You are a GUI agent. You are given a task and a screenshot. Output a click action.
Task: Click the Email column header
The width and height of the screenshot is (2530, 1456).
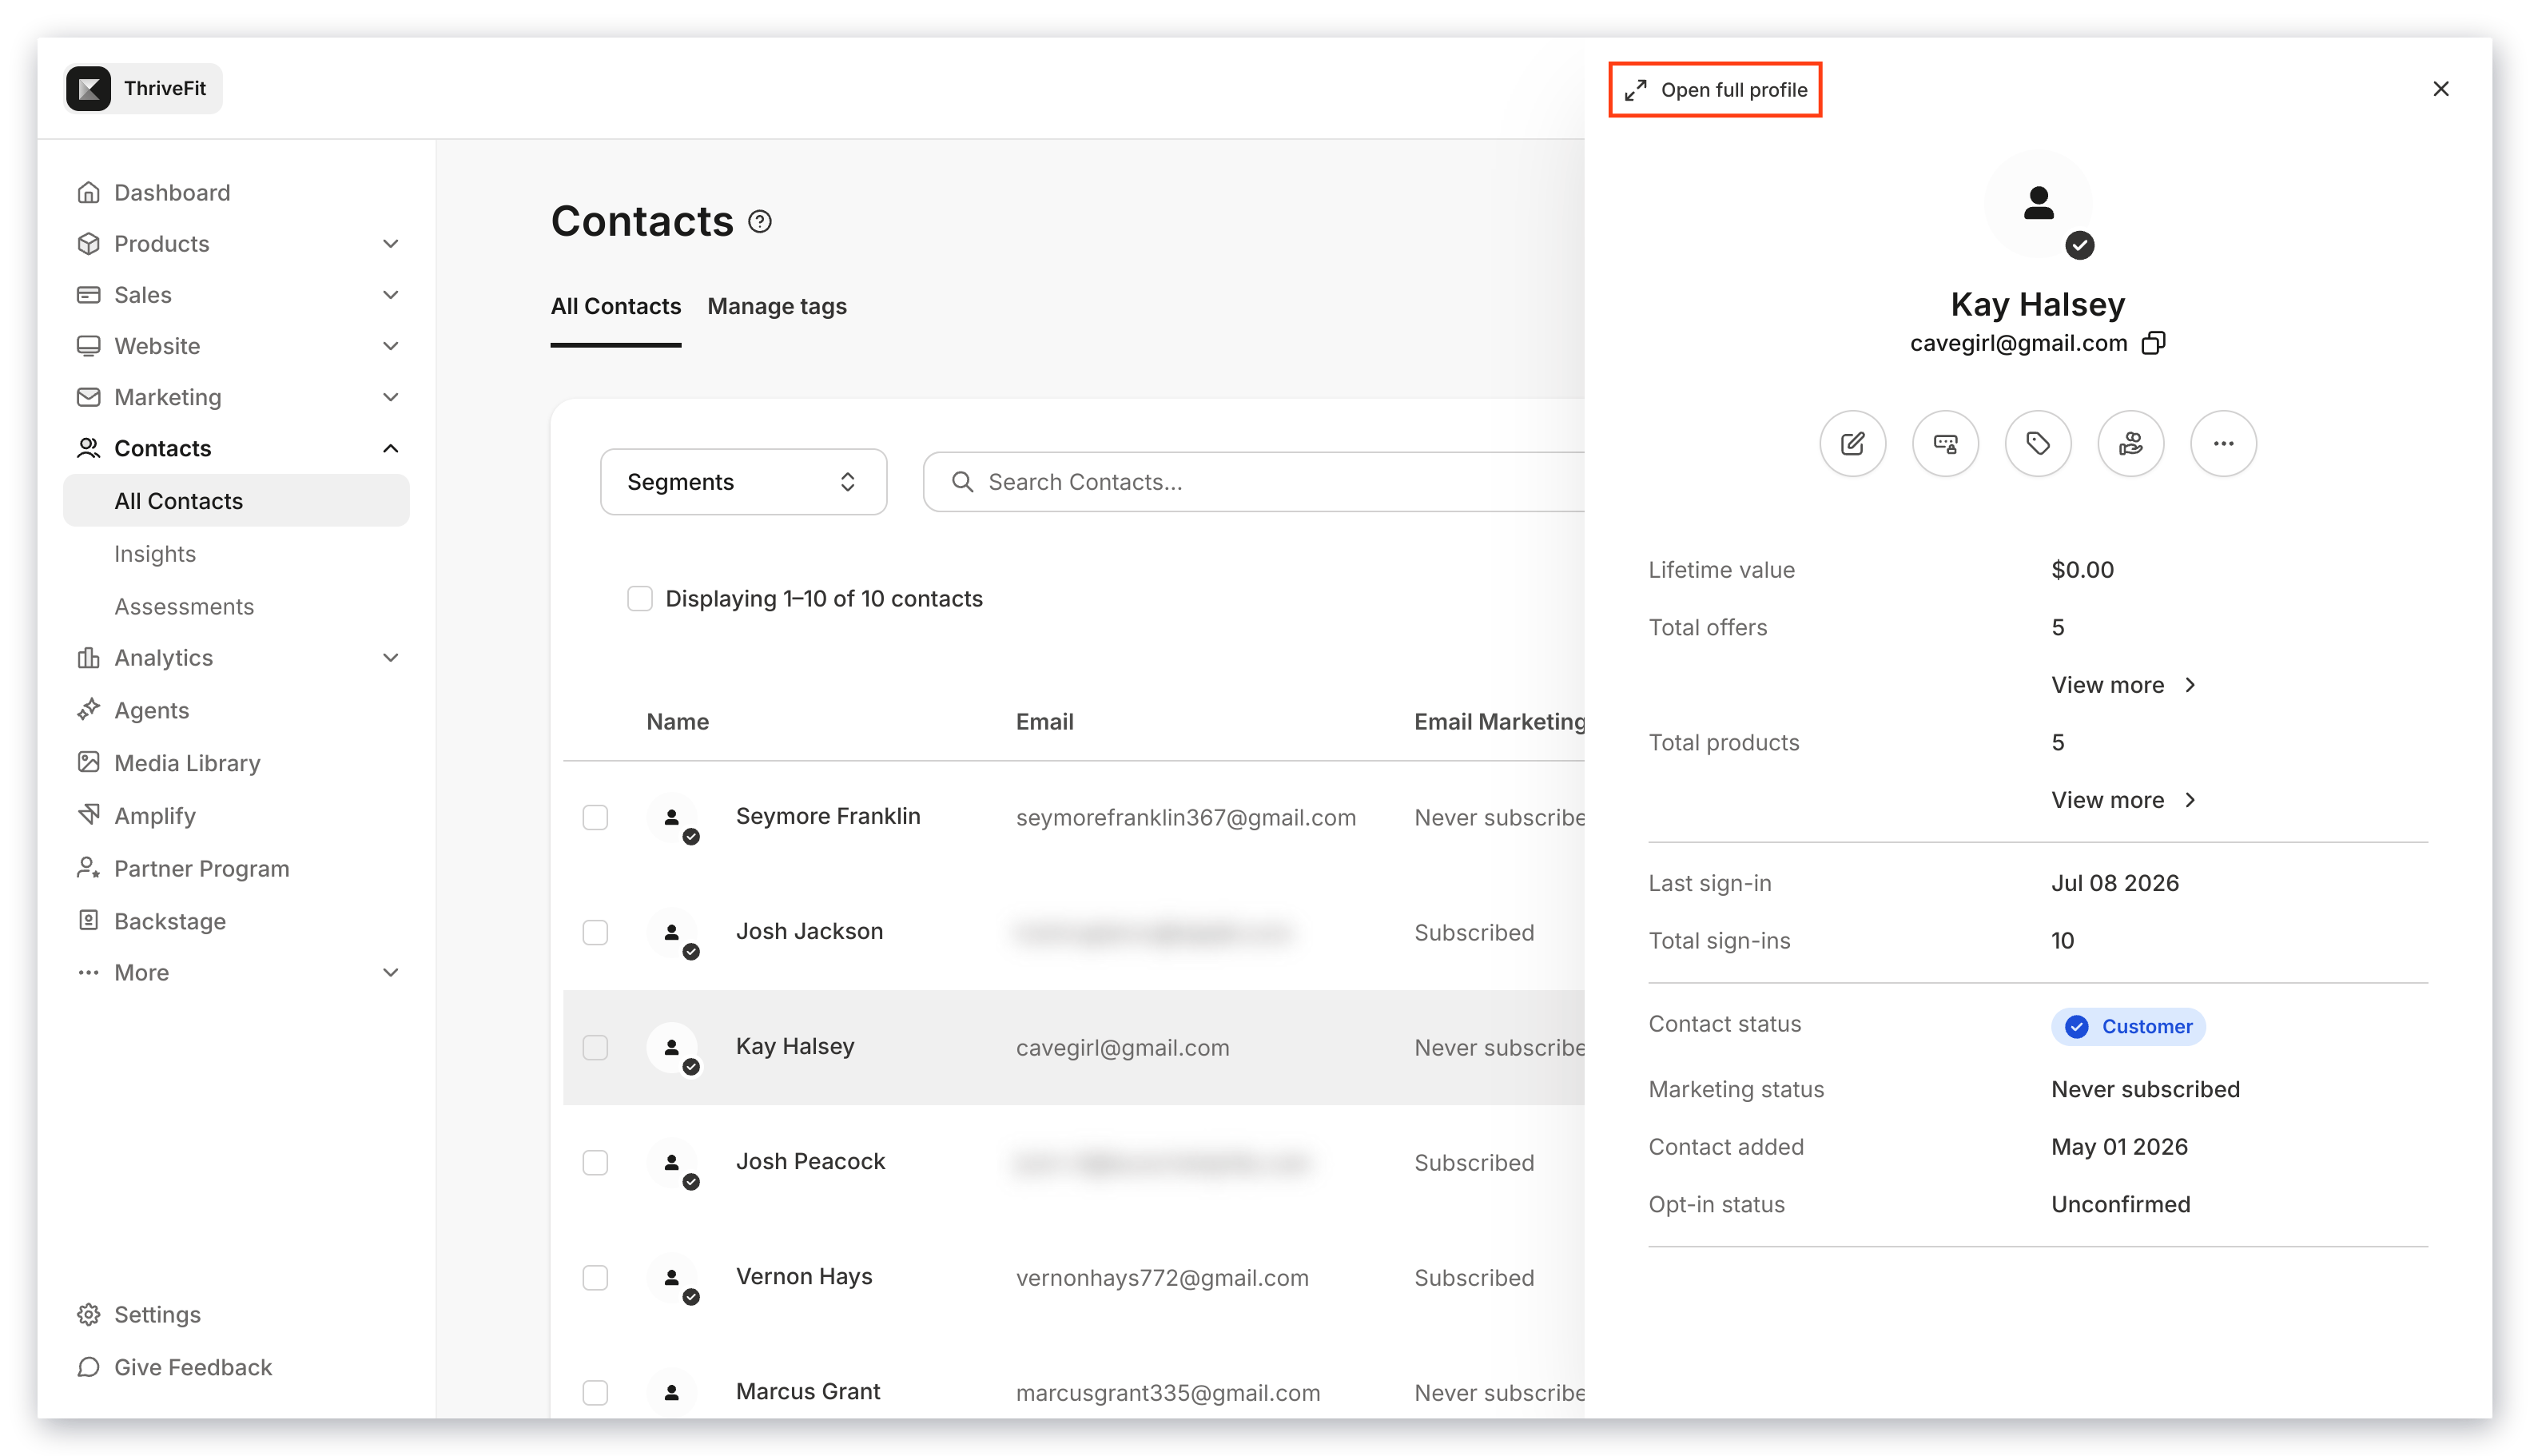point(1044,722)
